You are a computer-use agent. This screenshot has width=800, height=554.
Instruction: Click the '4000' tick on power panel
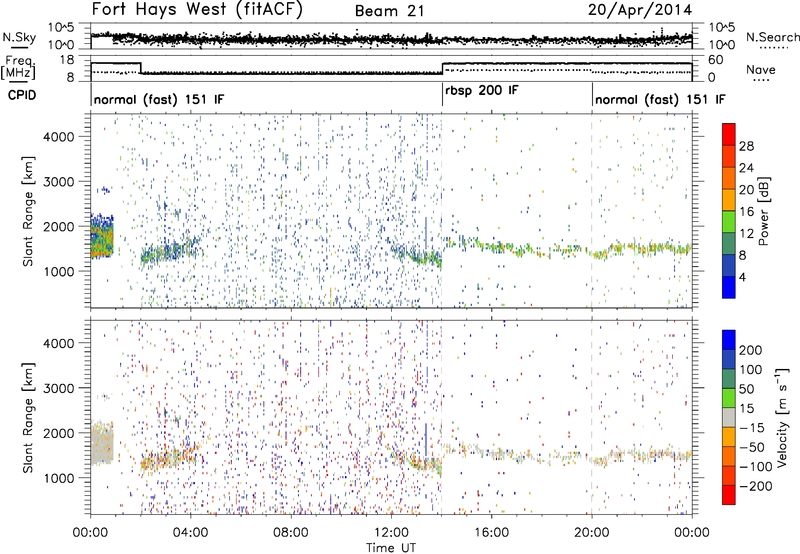click(58, 137)
